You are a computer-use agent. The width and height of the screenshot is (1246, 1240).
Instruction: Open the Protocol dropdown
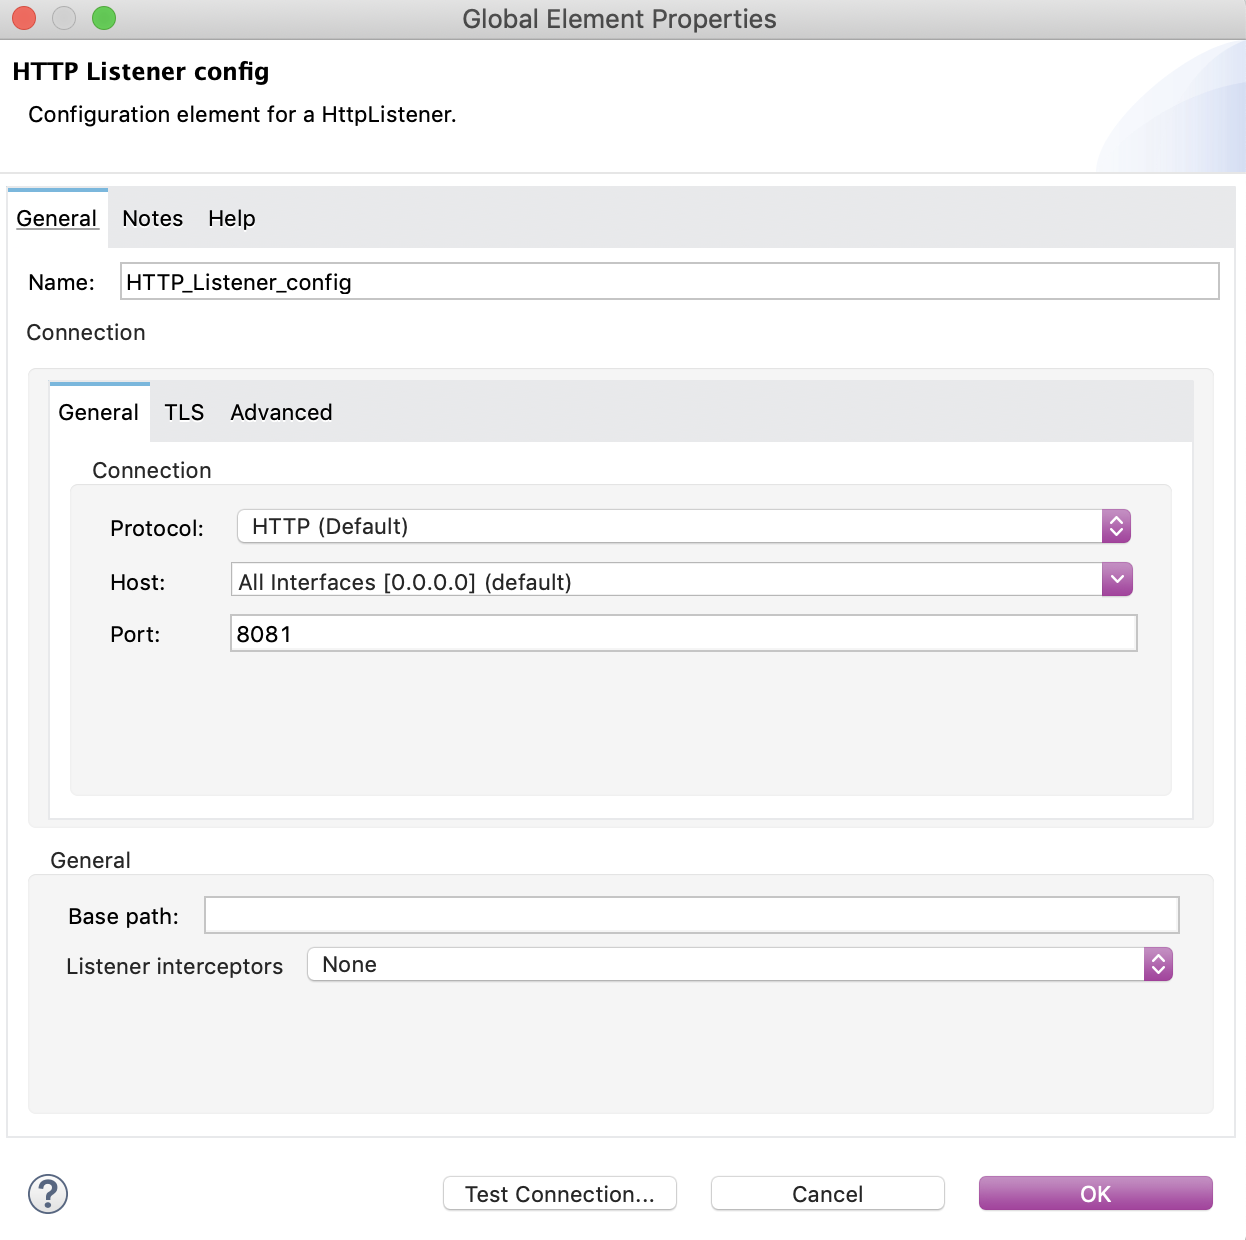click(670, 526)
